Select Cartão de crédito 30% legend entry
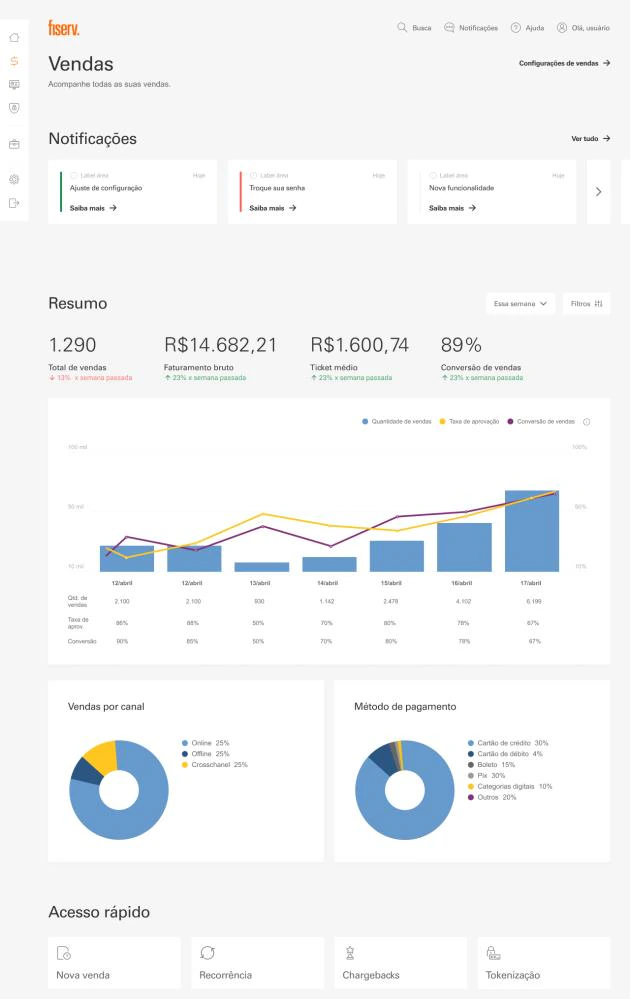 pyautogui.click(x=508, y=744)
